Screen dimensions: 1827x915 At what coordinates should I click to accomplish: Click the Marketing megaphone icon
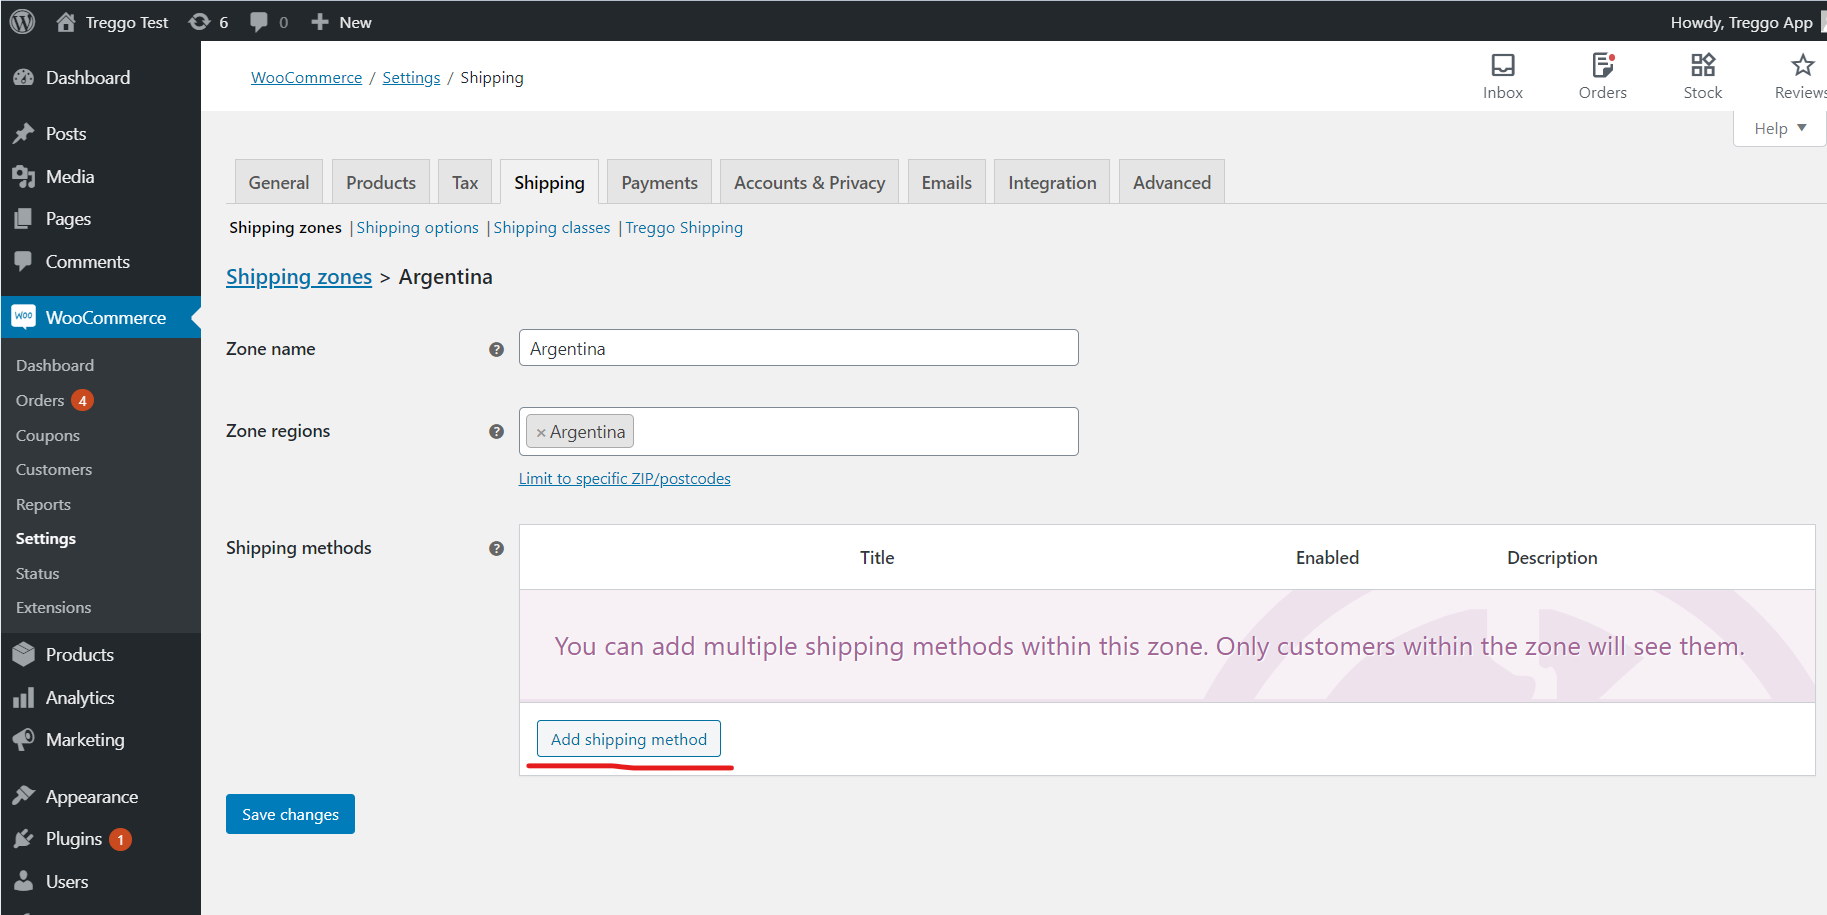tap(24, 740)
